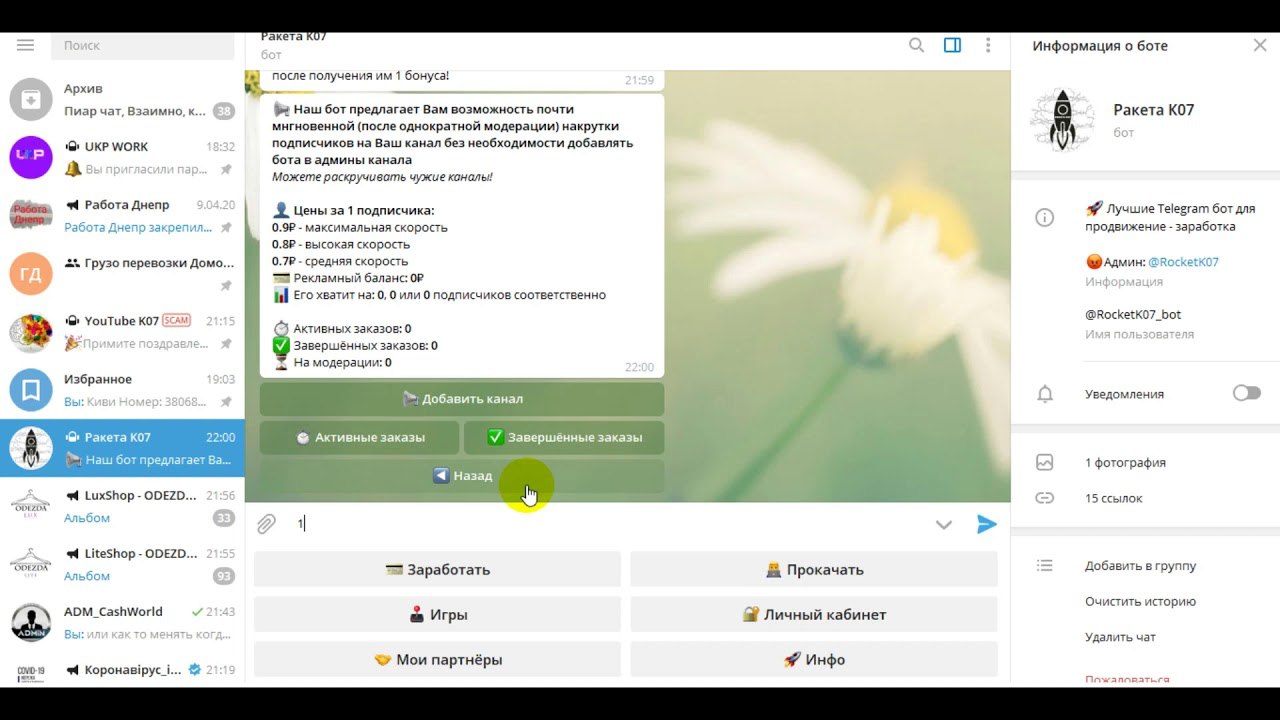1280x720 pixels.
Task: Close the bot information panel
Action: pos(1260,45)
